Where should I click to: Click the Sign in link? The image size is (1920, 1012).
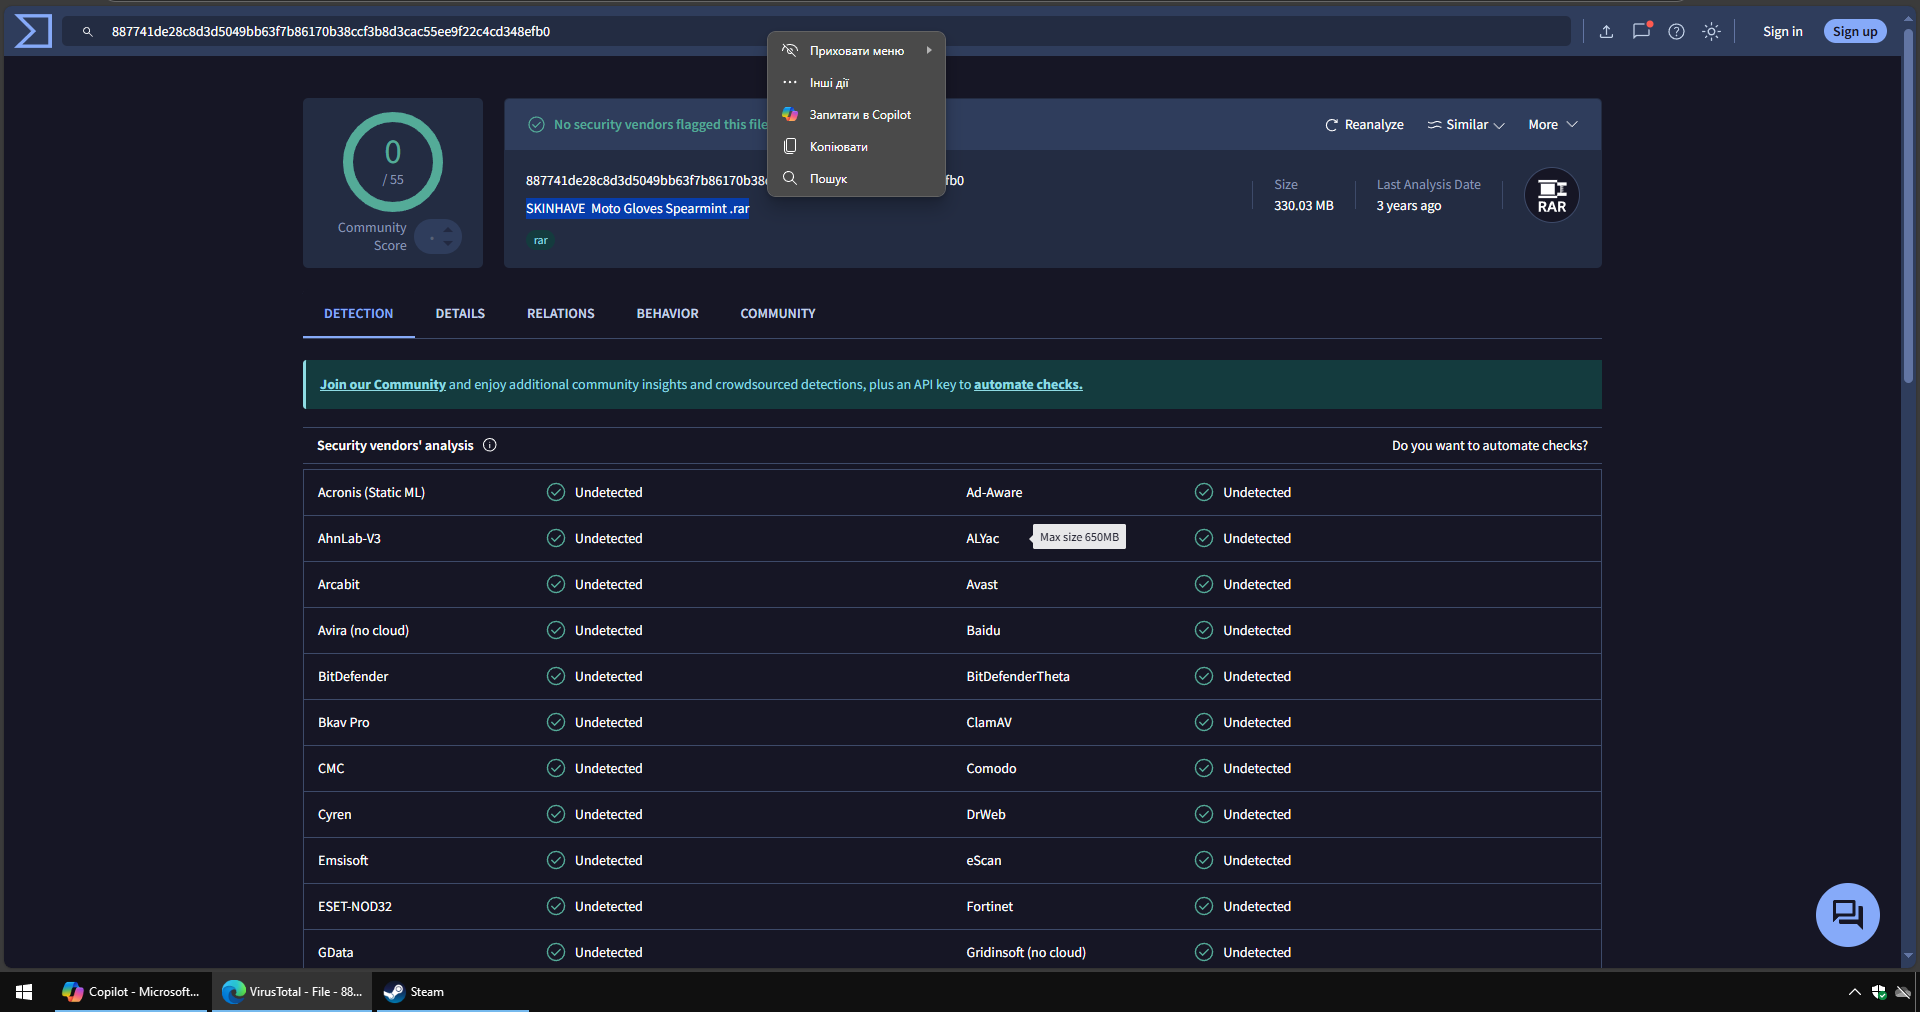[1783, 32]
